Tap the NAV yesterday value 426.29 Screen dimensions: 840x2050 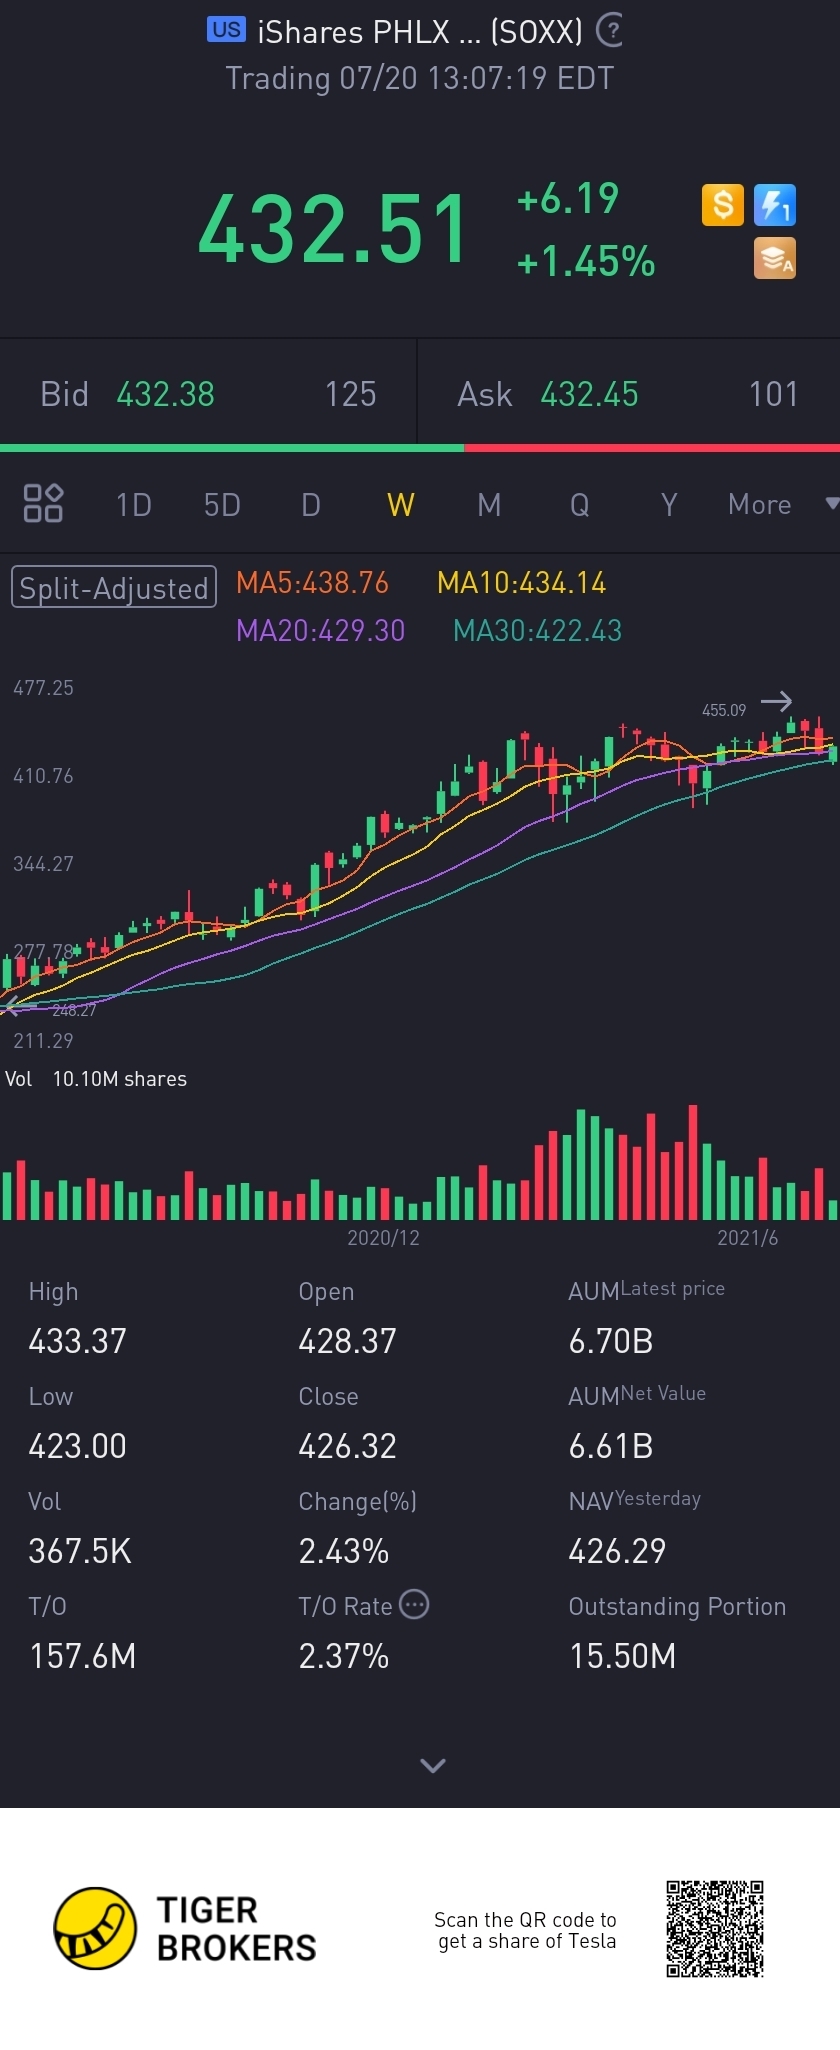click(617, 1551)
